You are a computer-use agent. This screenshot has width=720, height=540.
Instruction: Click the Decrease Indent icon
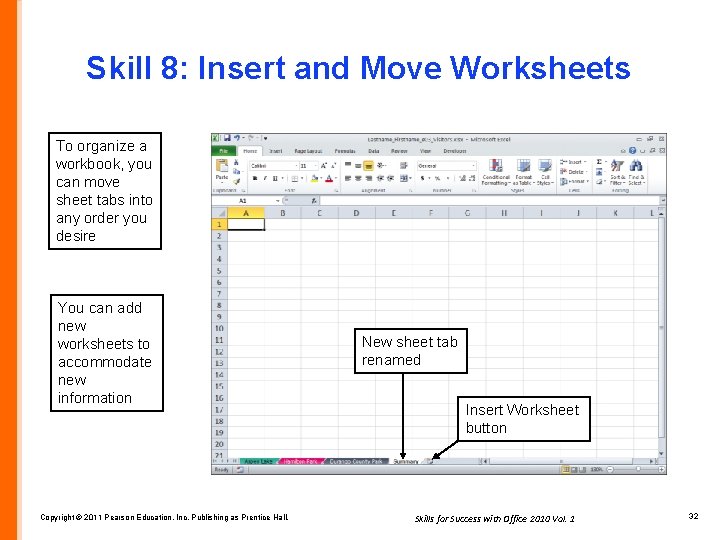[381, 178]
